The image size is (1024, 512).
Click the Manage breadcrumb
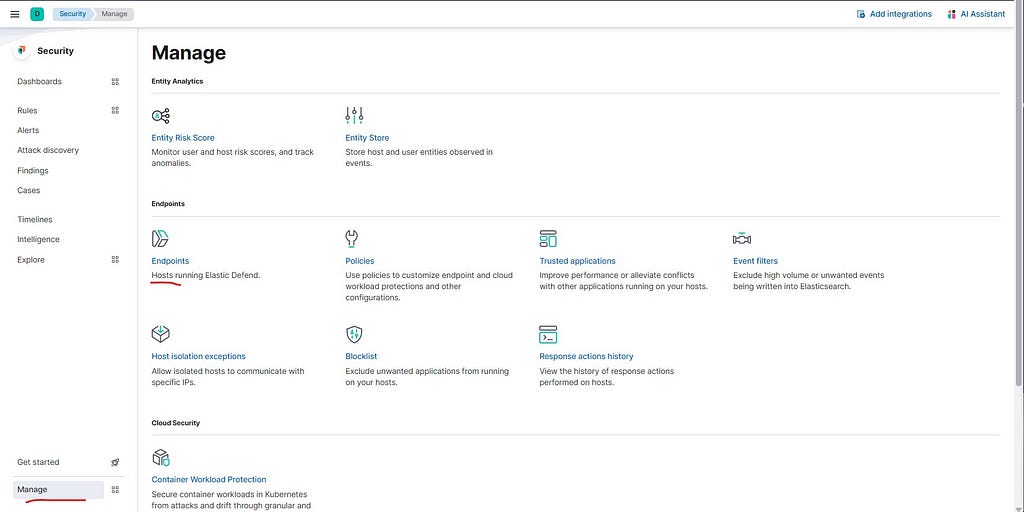coord(114,14)
